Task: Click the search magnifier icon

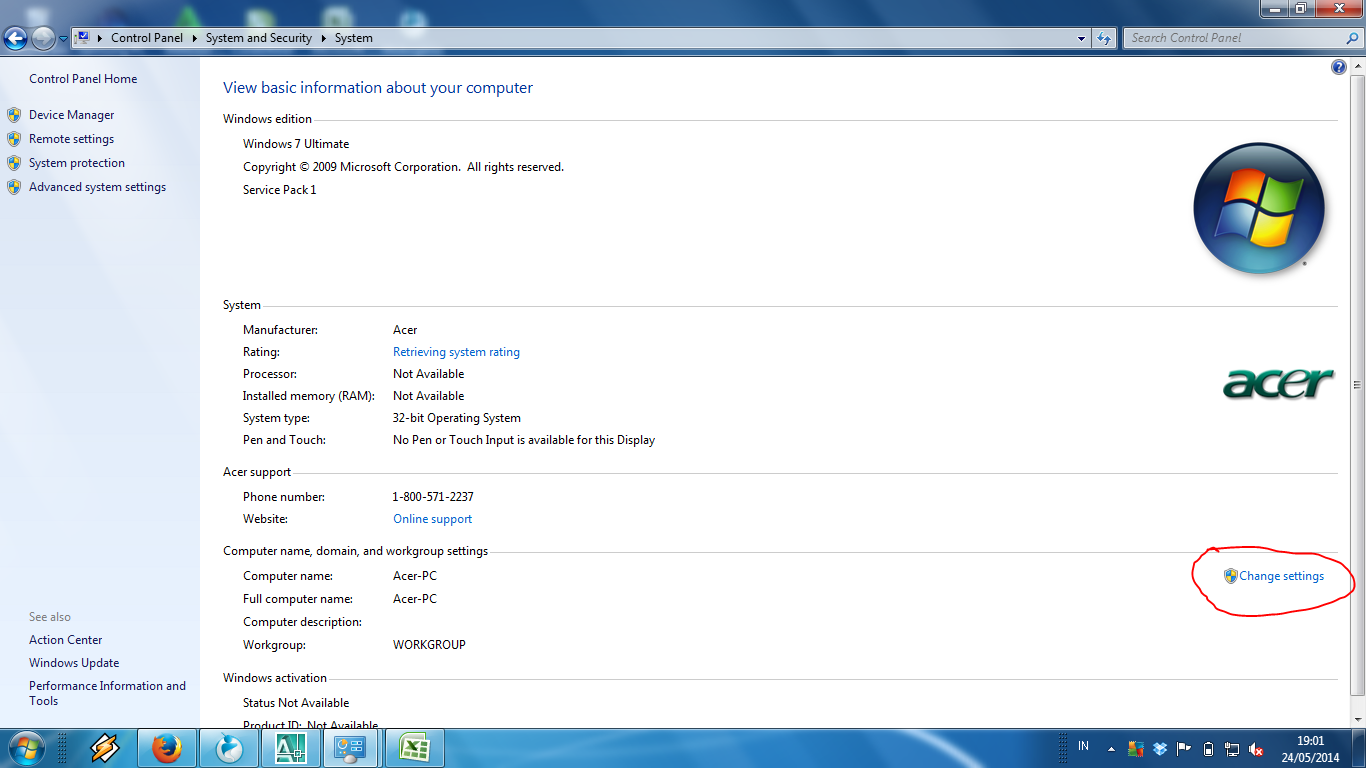Action: [x=1352, y=38]
